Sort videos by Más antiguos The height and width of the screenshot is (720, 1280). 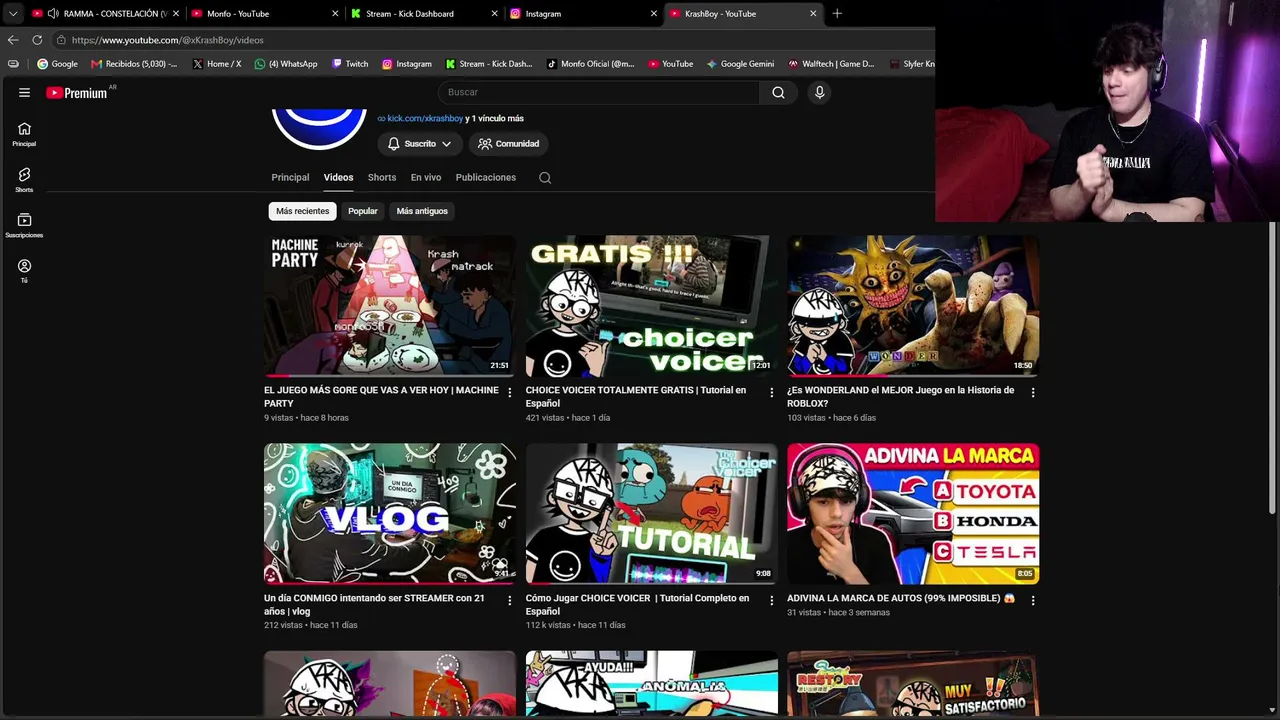click(x=422, y=211)
